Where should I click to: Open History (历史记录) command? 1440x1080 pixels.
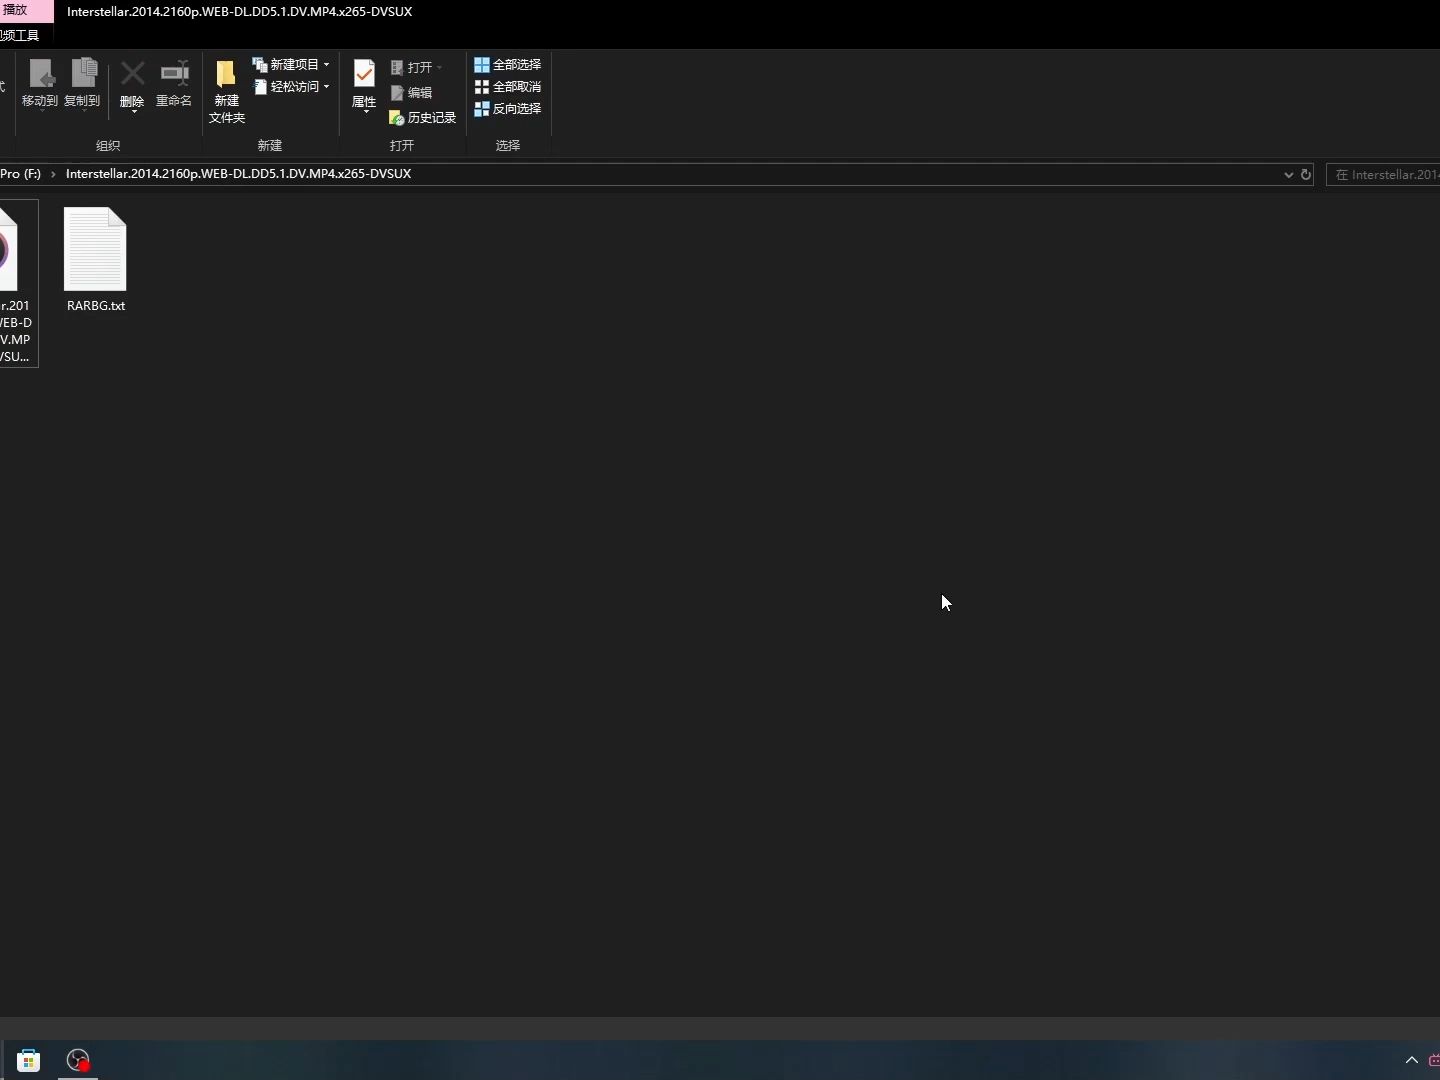(x=423, y=117)
